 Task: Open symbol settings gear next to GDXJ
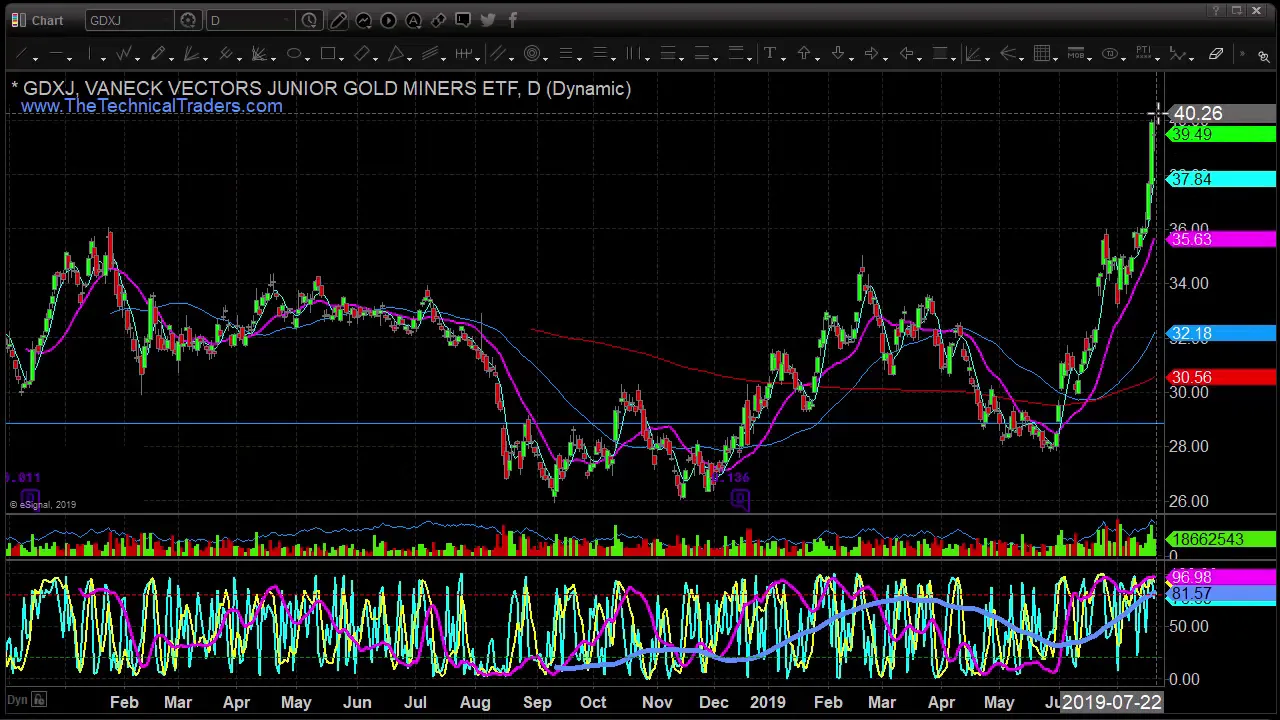[x=188, y=20]
